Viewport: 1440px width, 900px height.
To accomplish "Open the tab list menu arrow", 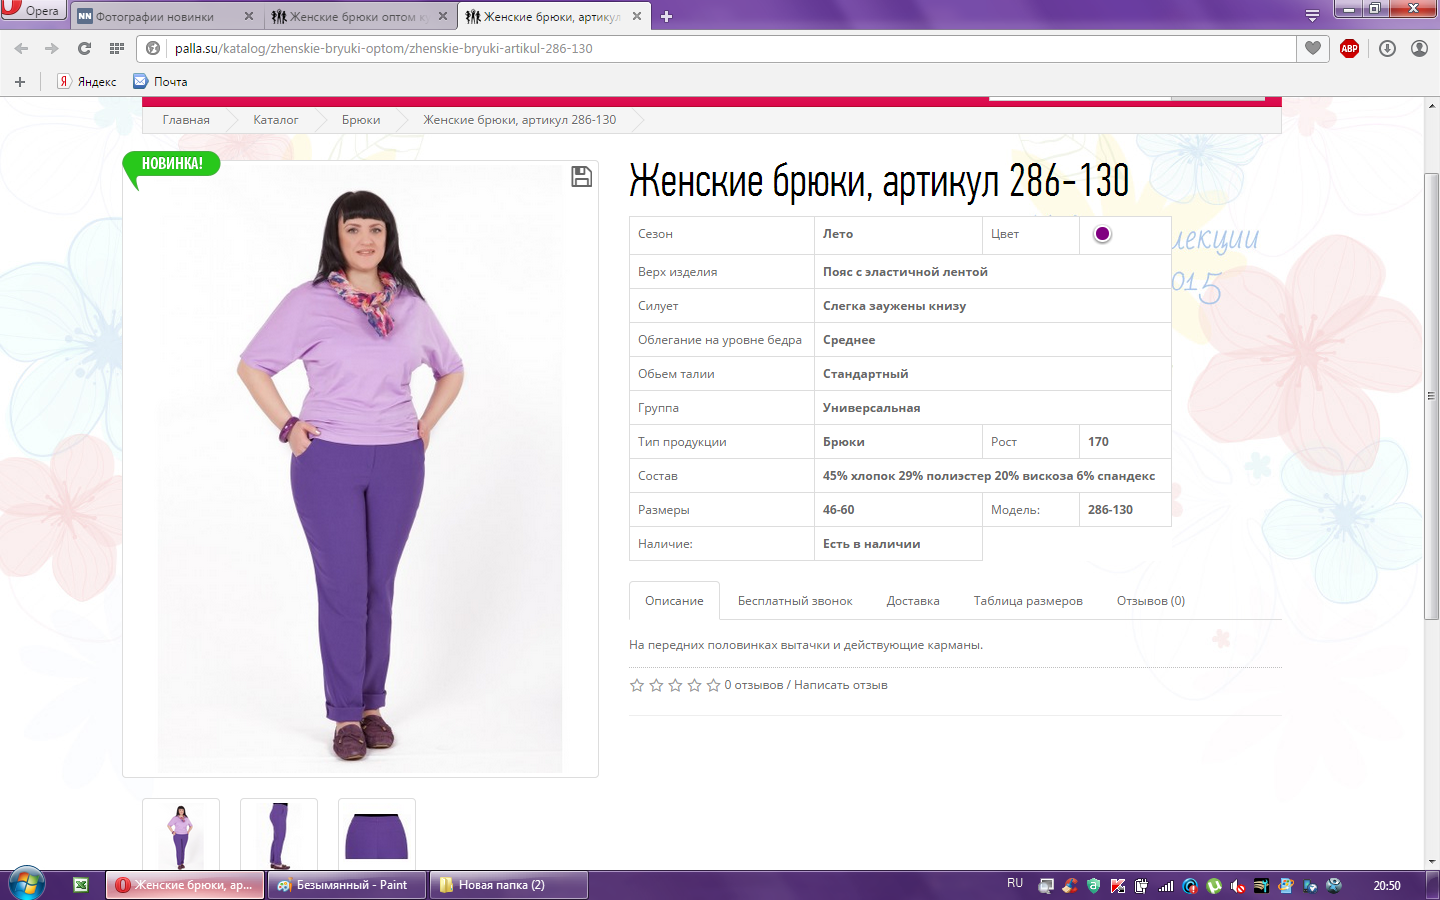I will [x=1312, y=16].
